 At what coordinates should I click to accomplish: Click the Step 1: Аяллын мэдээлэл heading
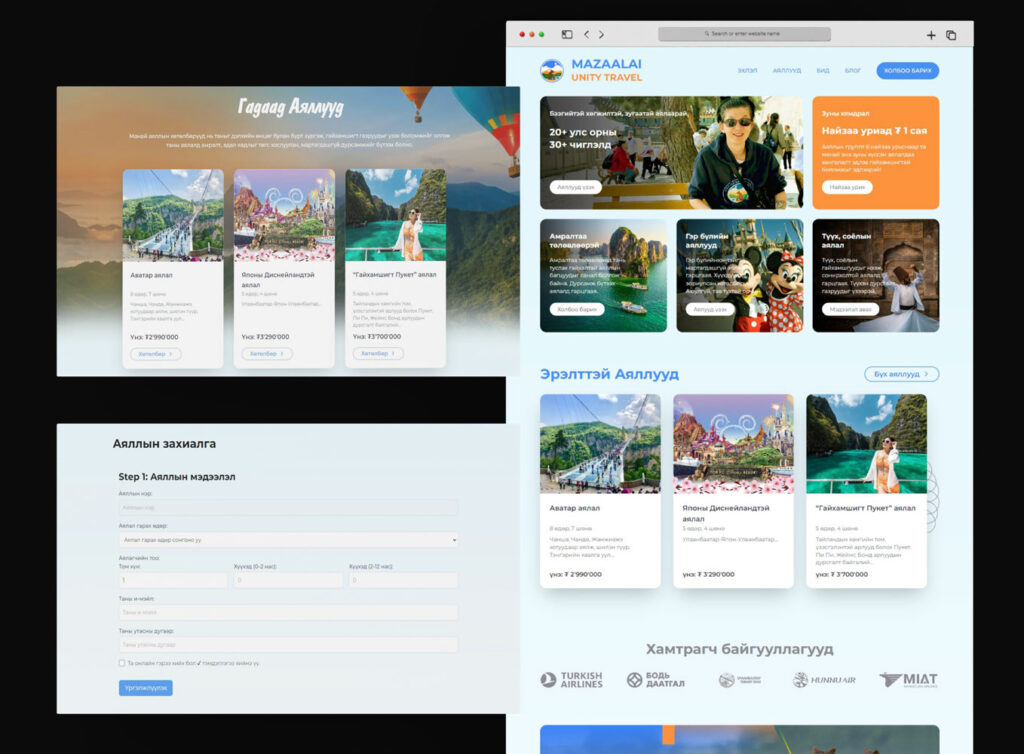click(x=177, y=477)
